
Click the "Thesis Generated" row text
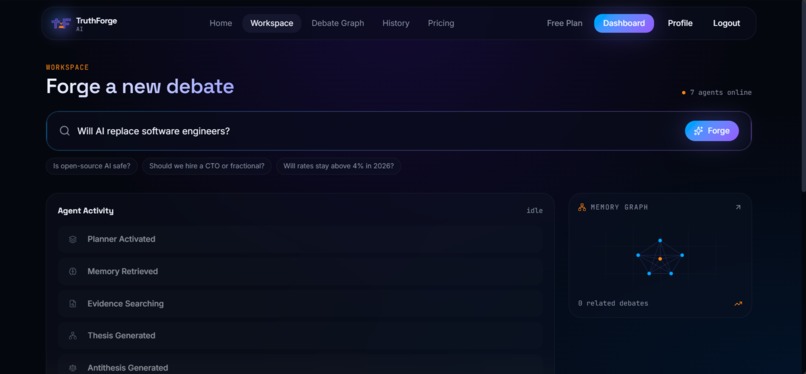pyautogui.click(x=121, y=335)
